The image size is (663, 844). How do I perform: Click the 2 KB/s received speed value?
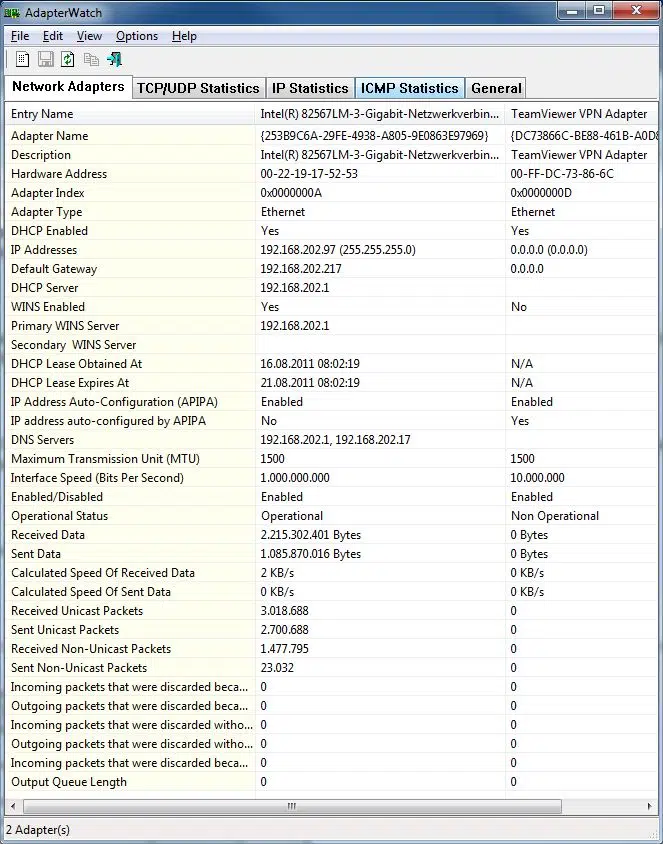pos(277,573)
